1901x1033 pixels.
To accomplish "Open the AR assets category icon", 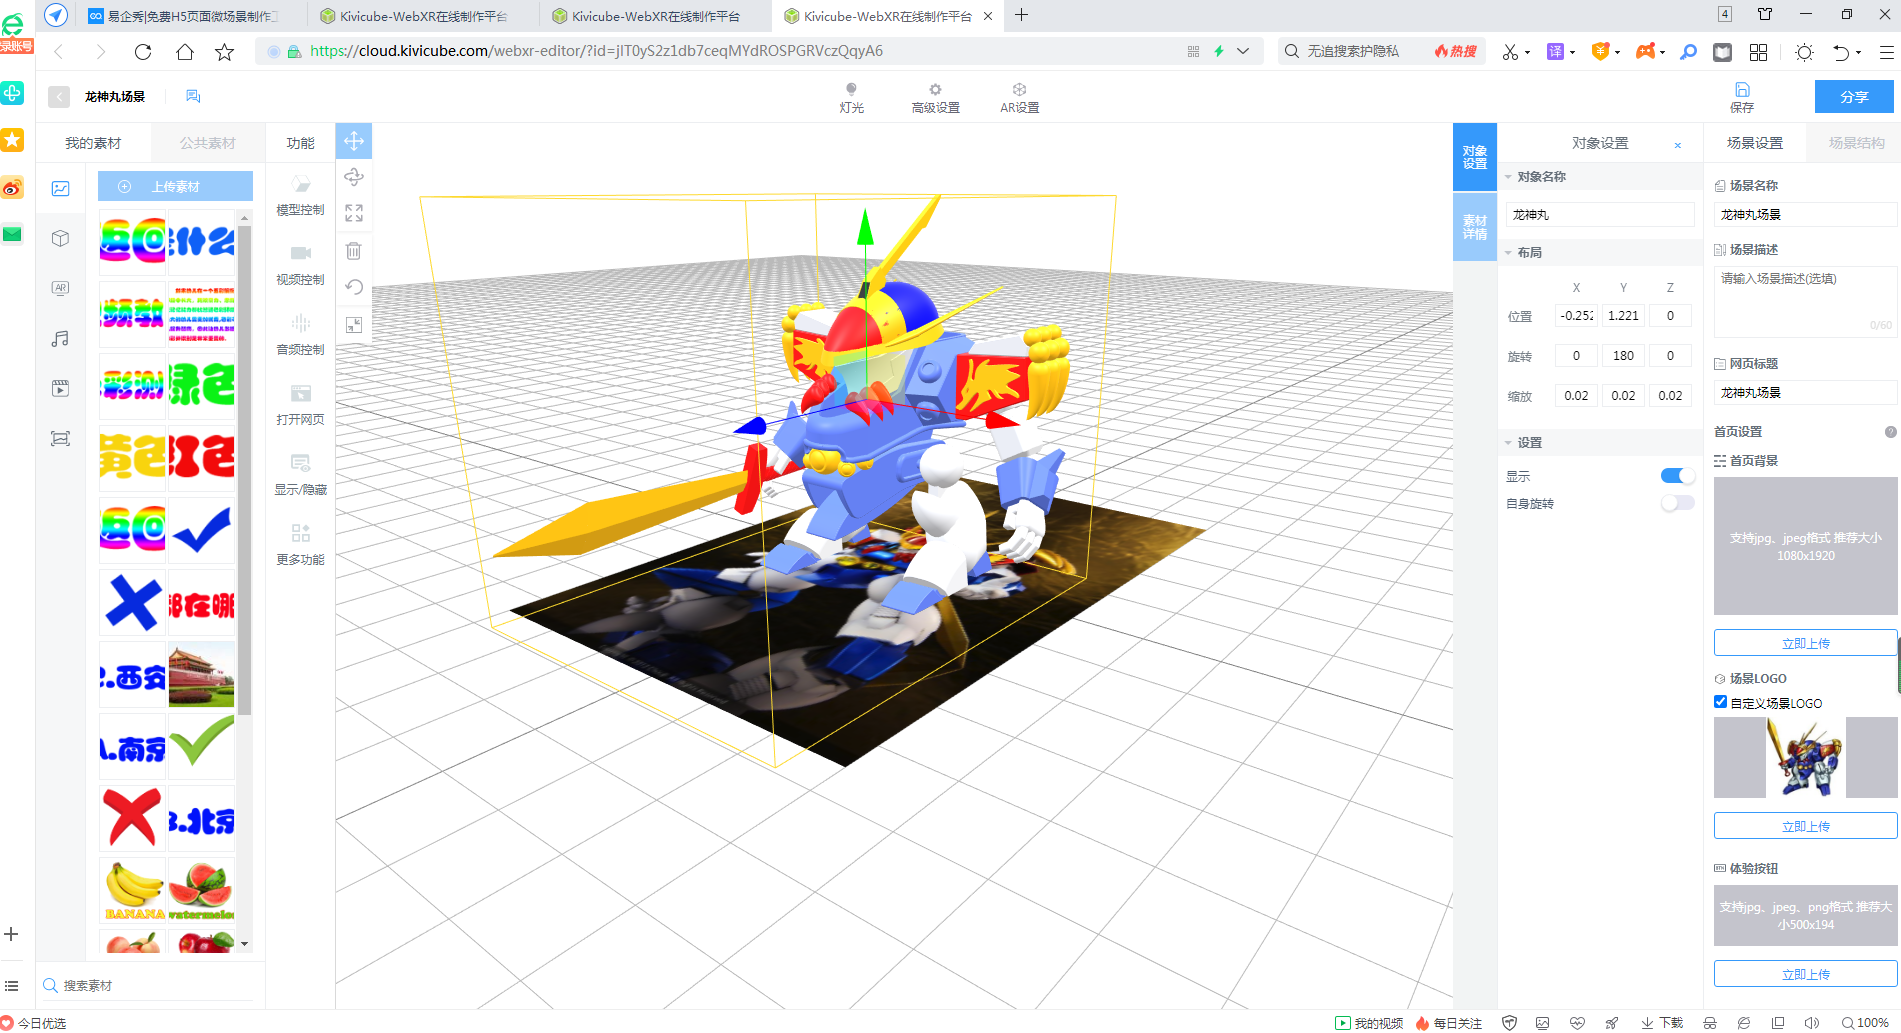I will [x=61, y=288].
